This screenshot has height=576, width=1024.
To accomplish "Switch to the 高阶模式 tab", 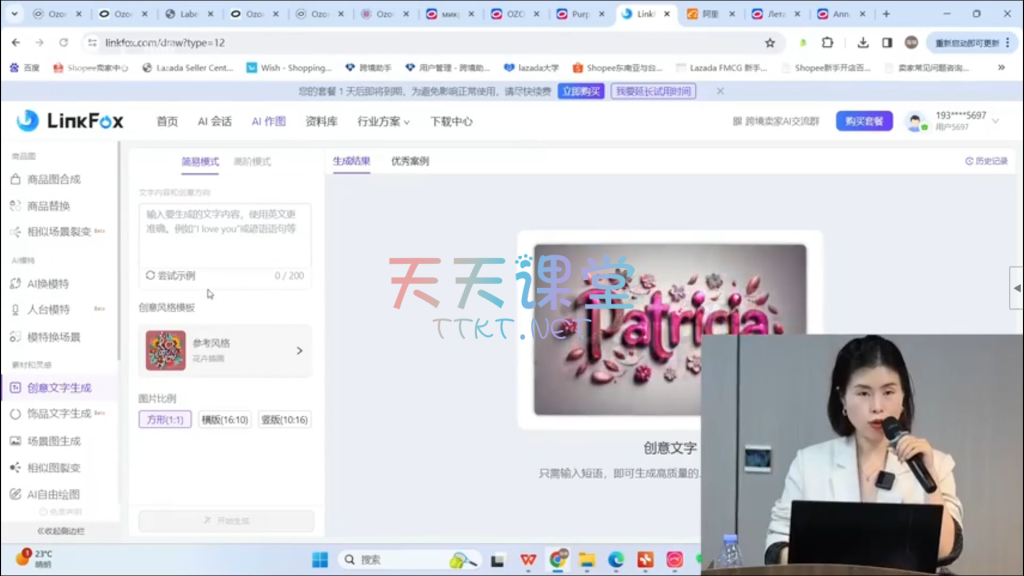I will click(x=252, y=162).
